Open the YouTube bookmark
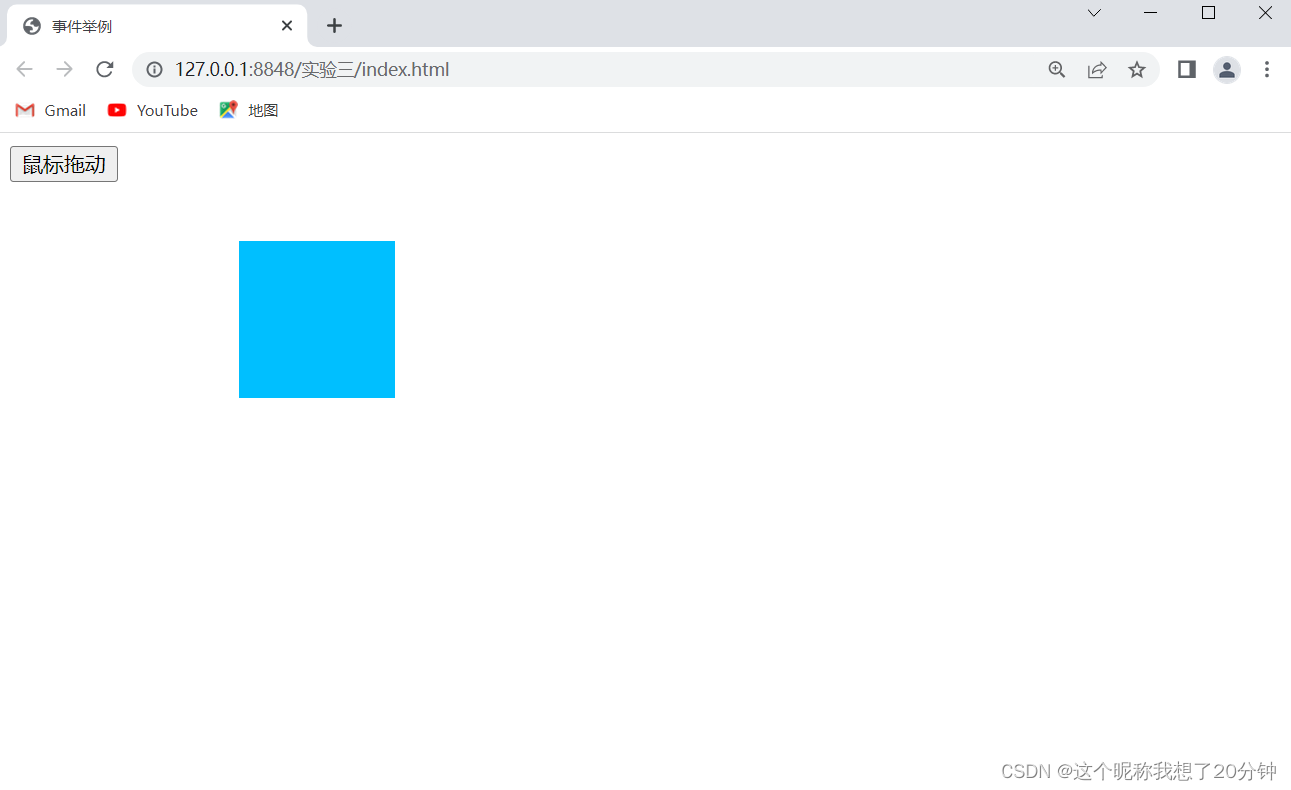 pos(153,110)
